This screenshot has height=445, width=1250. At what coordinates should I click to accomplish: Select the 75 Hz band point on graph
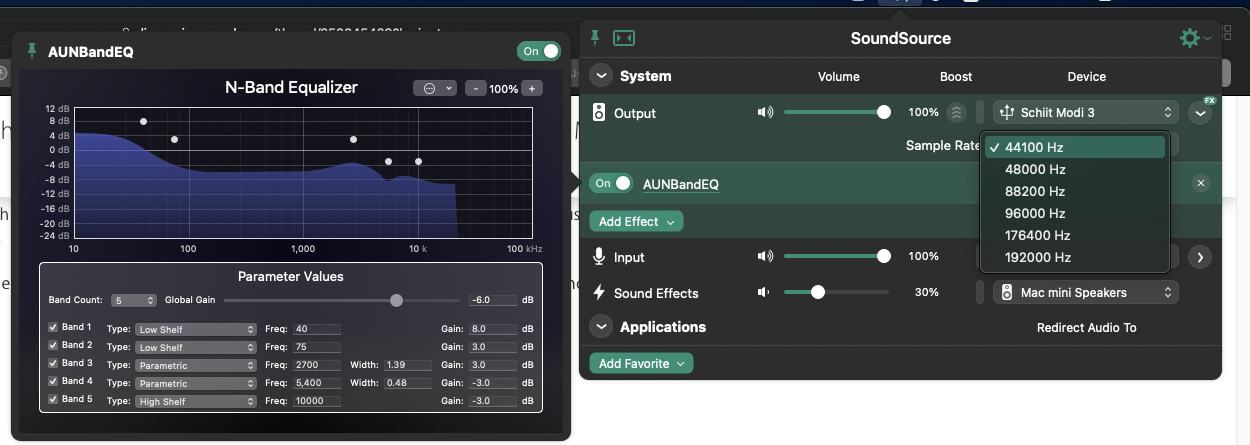(x=175, y=140)
